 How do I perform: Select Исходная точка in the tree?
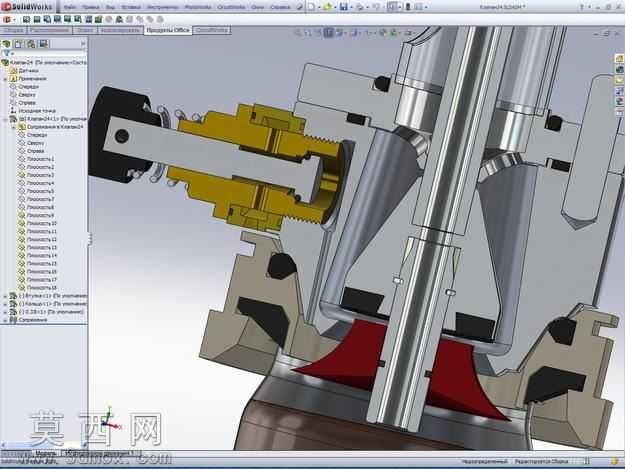coord(37,111)
